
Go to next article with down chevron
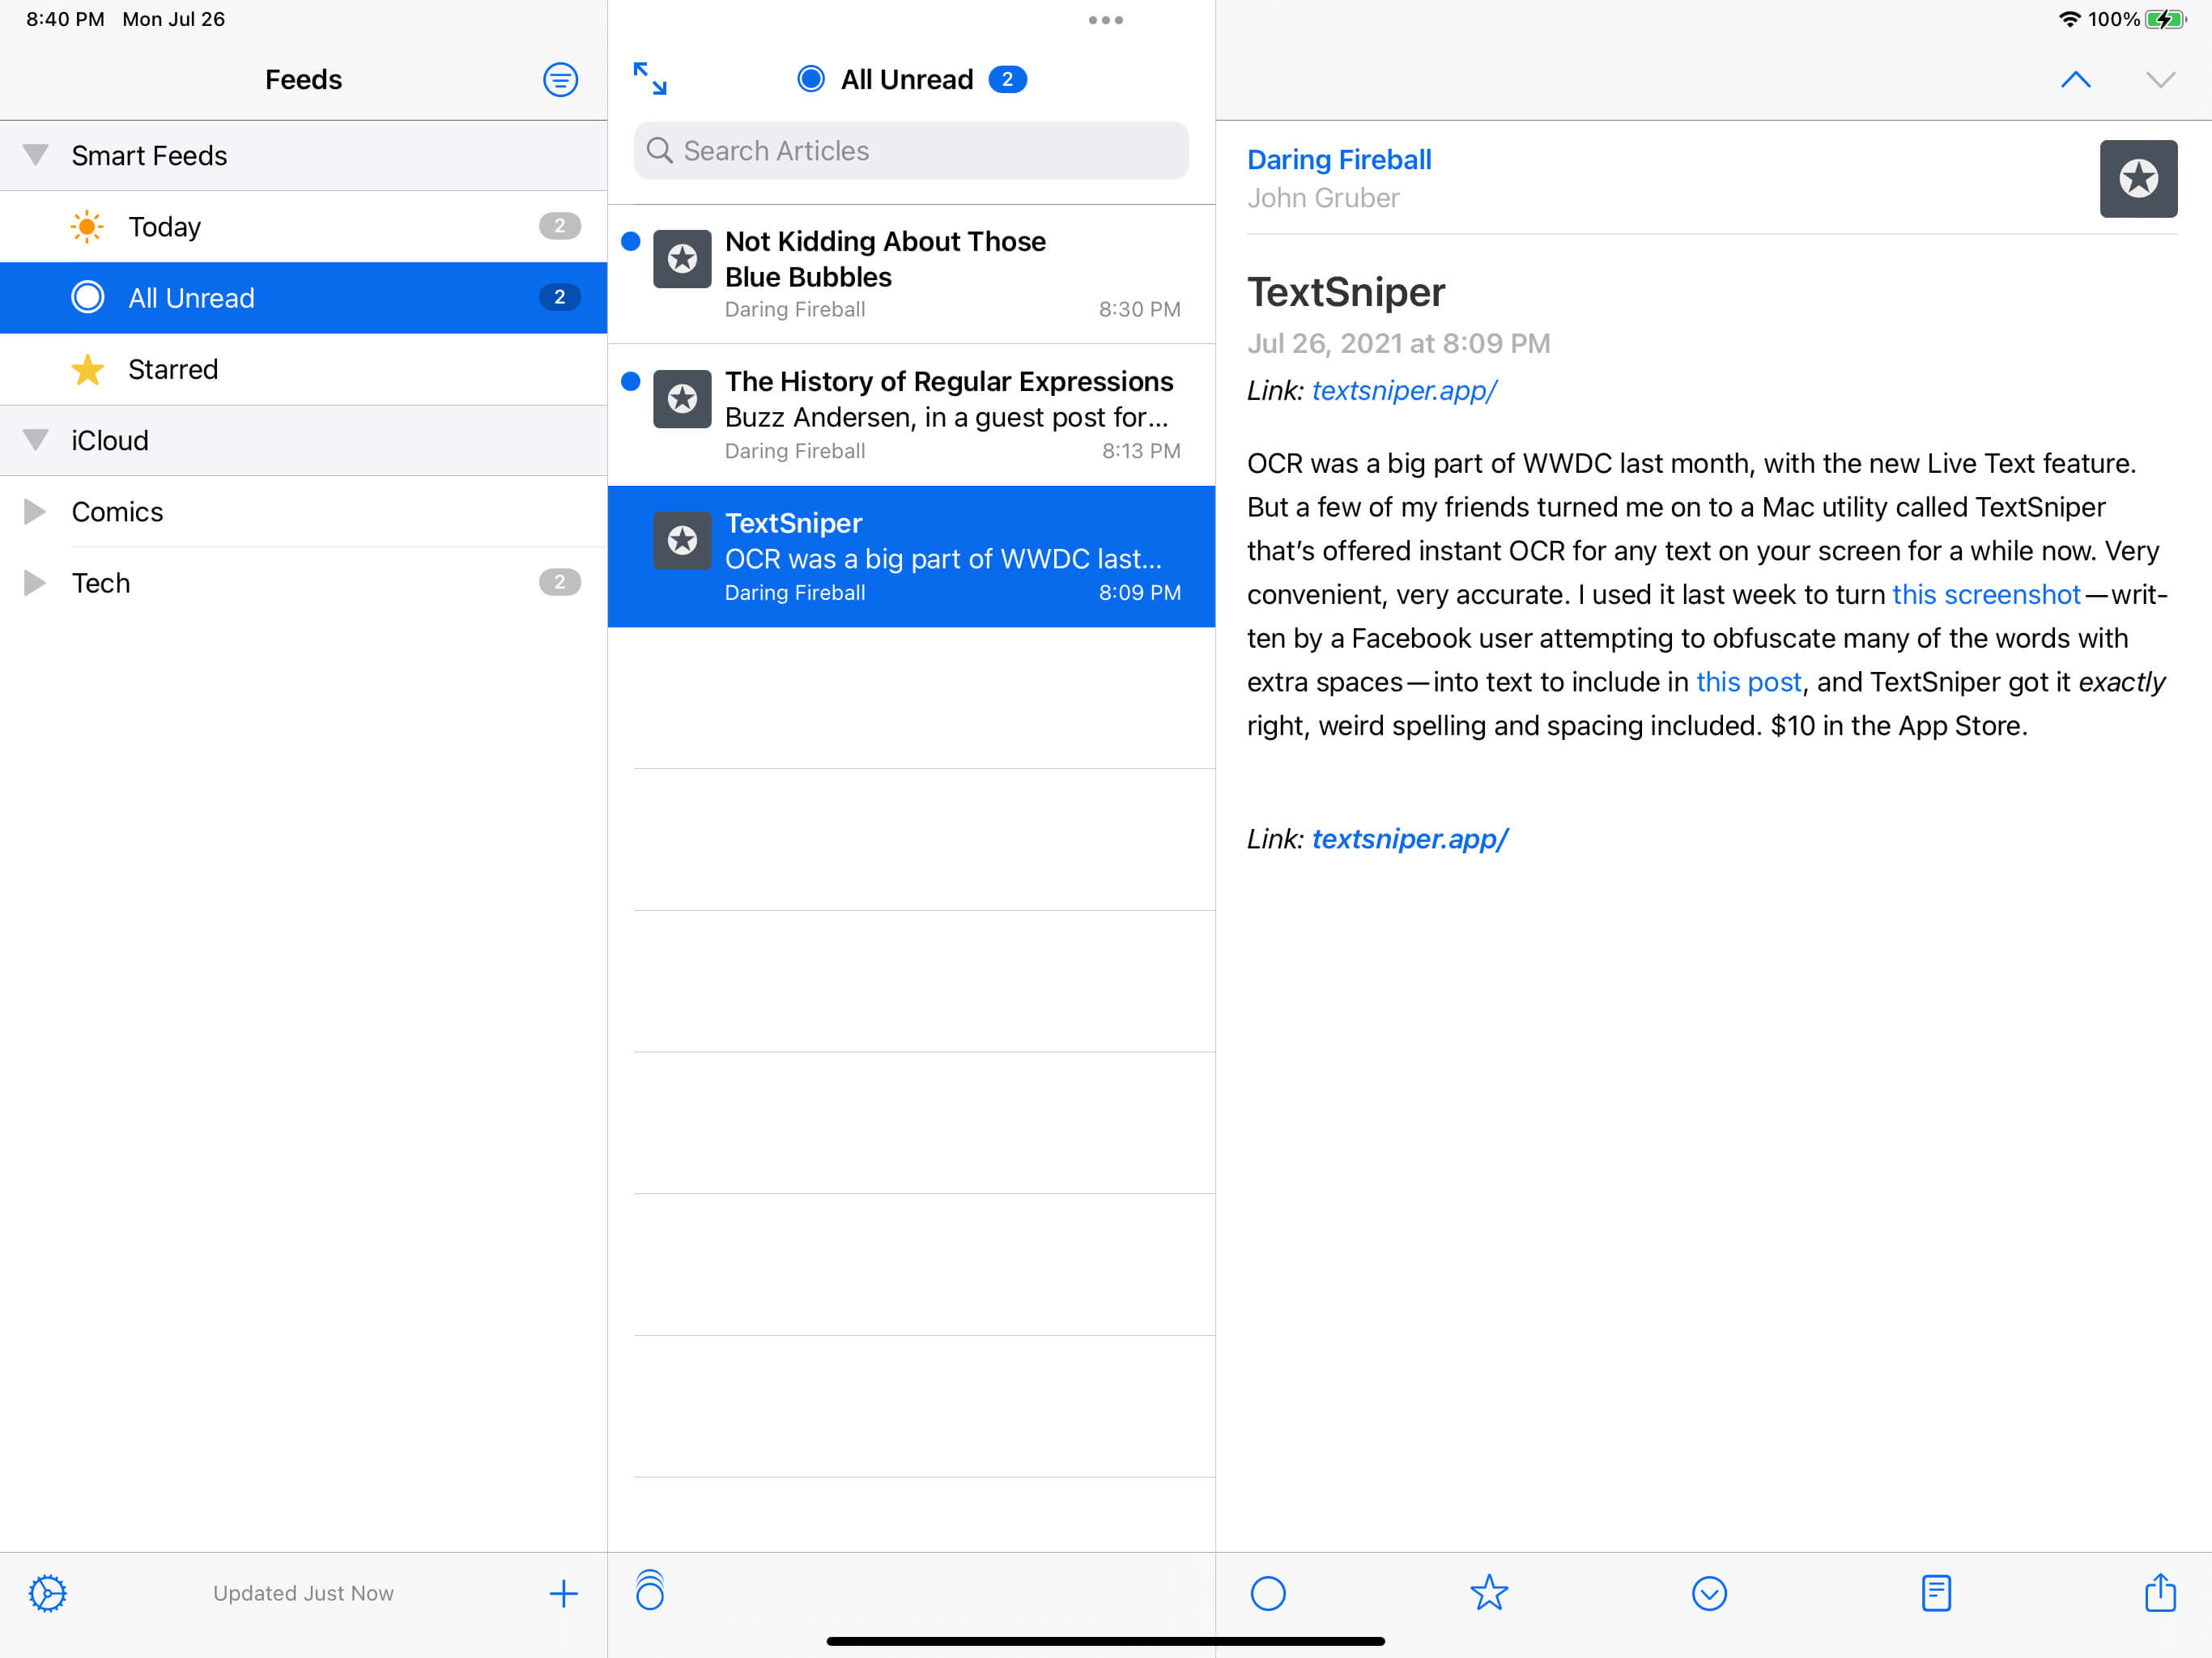click(x=2161, y=80)
